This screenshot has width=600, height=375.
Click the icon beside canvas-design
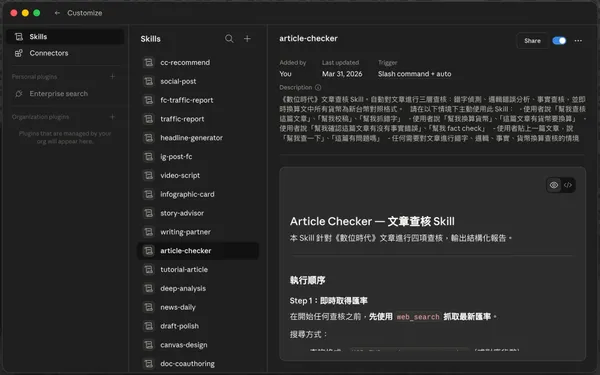pos(148,345)
